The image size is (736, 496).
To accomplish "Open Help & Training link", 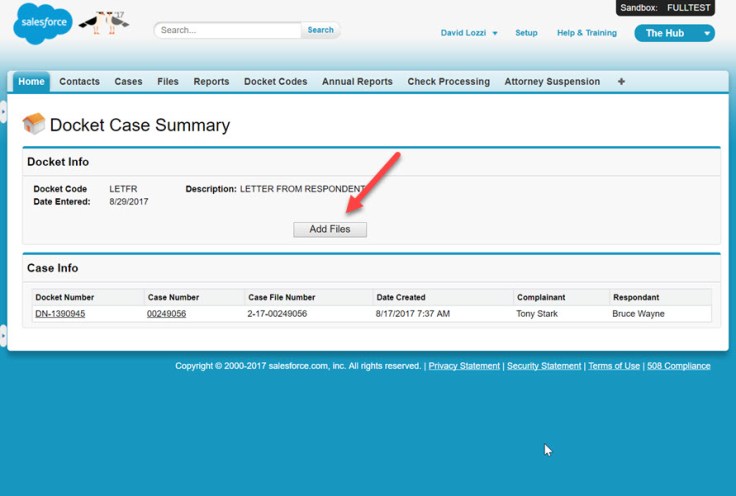I will (587, 33).
